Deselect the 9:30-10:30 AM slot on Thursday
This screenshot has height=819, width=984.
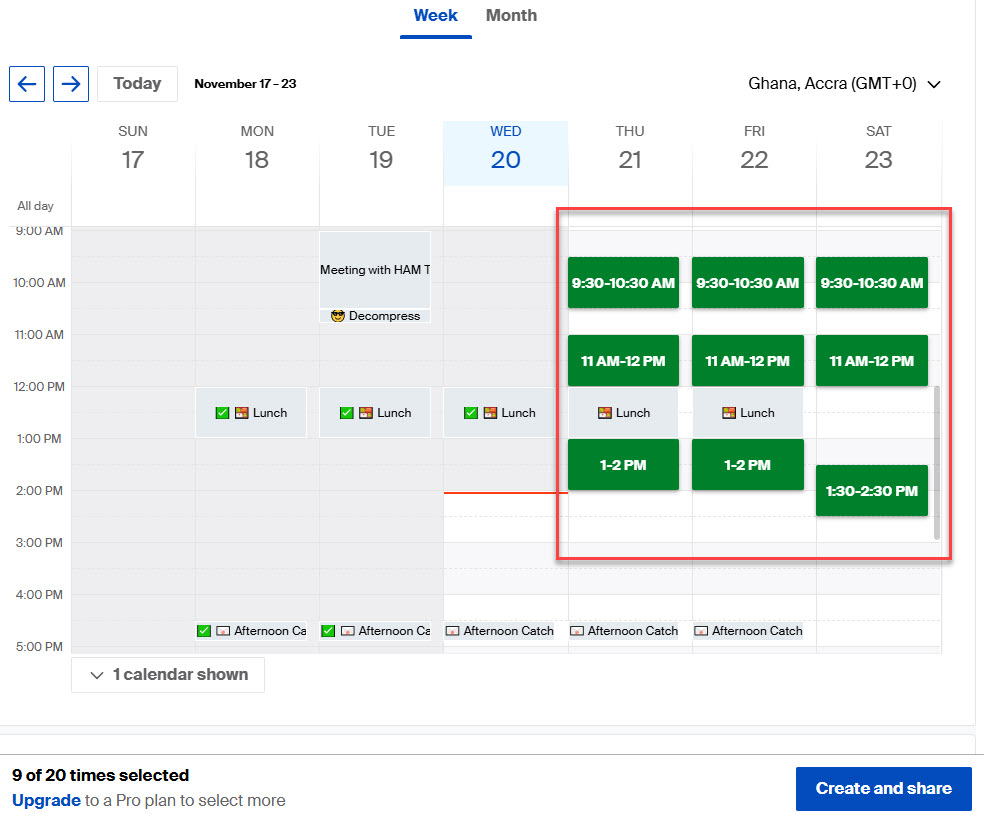[x=623, y=283]
